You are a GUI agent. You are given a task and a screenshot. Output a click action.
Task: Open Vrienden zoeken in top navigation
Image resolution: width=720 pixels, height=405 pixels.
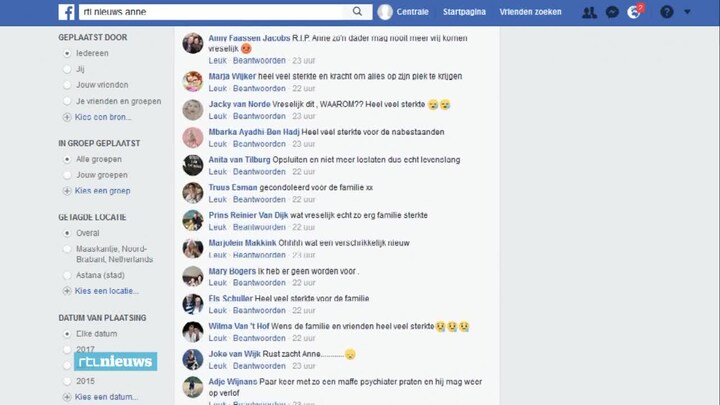tap(530, 12)
